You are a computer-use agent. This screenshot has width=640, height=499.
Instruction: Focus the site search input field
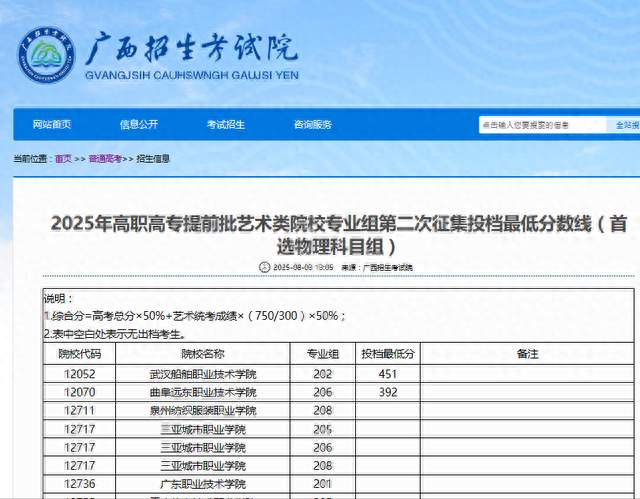(x=542, y=125)
